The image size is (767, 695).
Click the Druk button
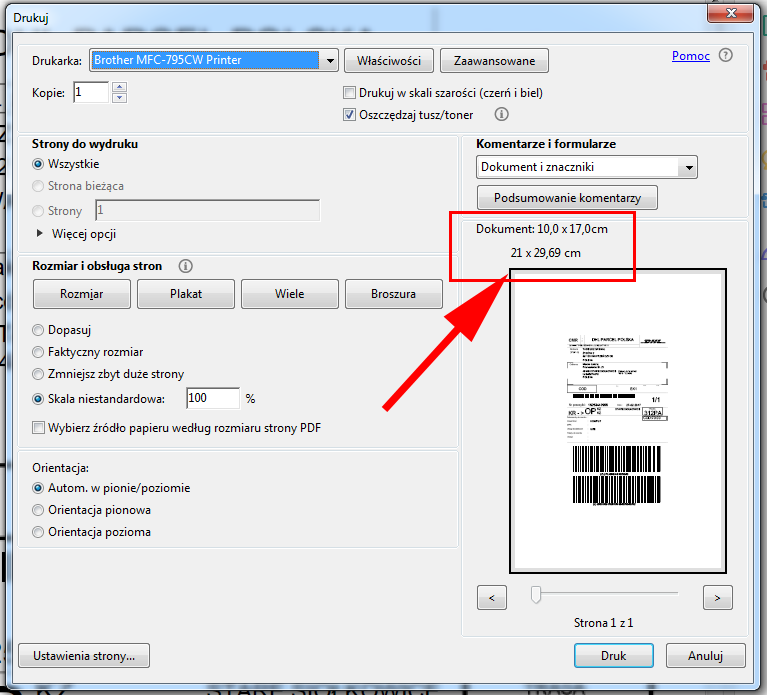coord(613,656)
